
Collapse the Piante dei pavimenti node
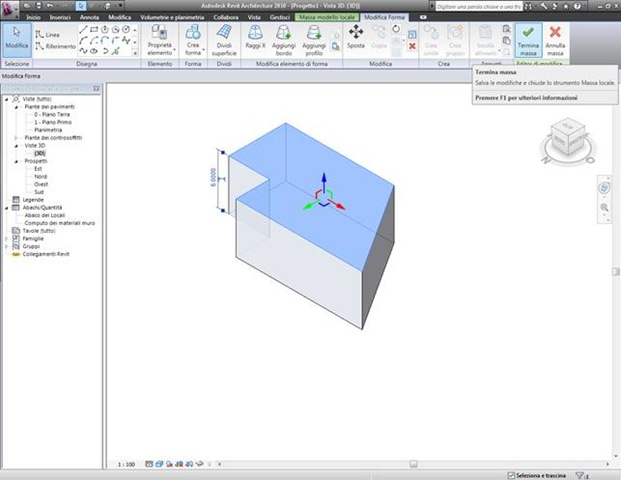[16, 107]
